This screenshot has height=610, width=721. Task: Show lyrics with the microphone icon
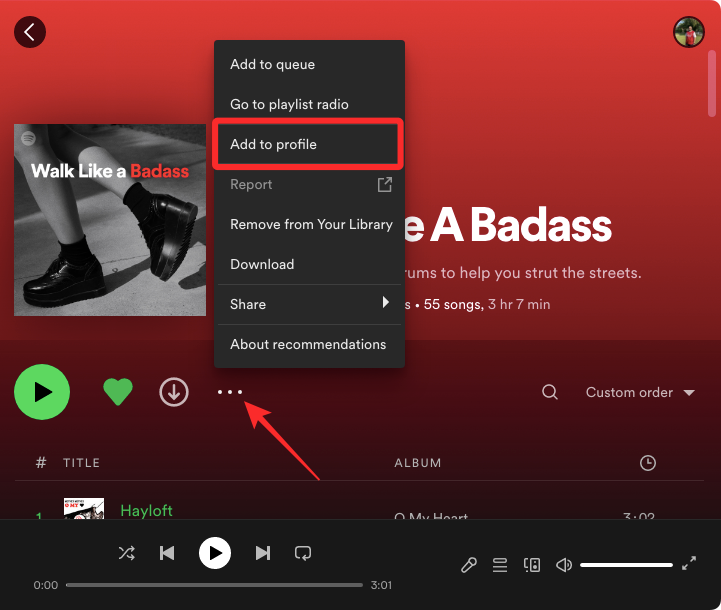pyautogui.click(x=469, y=565)
